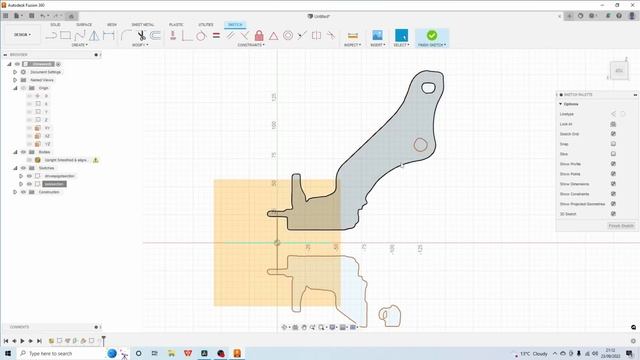The image size is (640, 360).
Task: Apply the Tangent constraint
Action: click(201, 36)
